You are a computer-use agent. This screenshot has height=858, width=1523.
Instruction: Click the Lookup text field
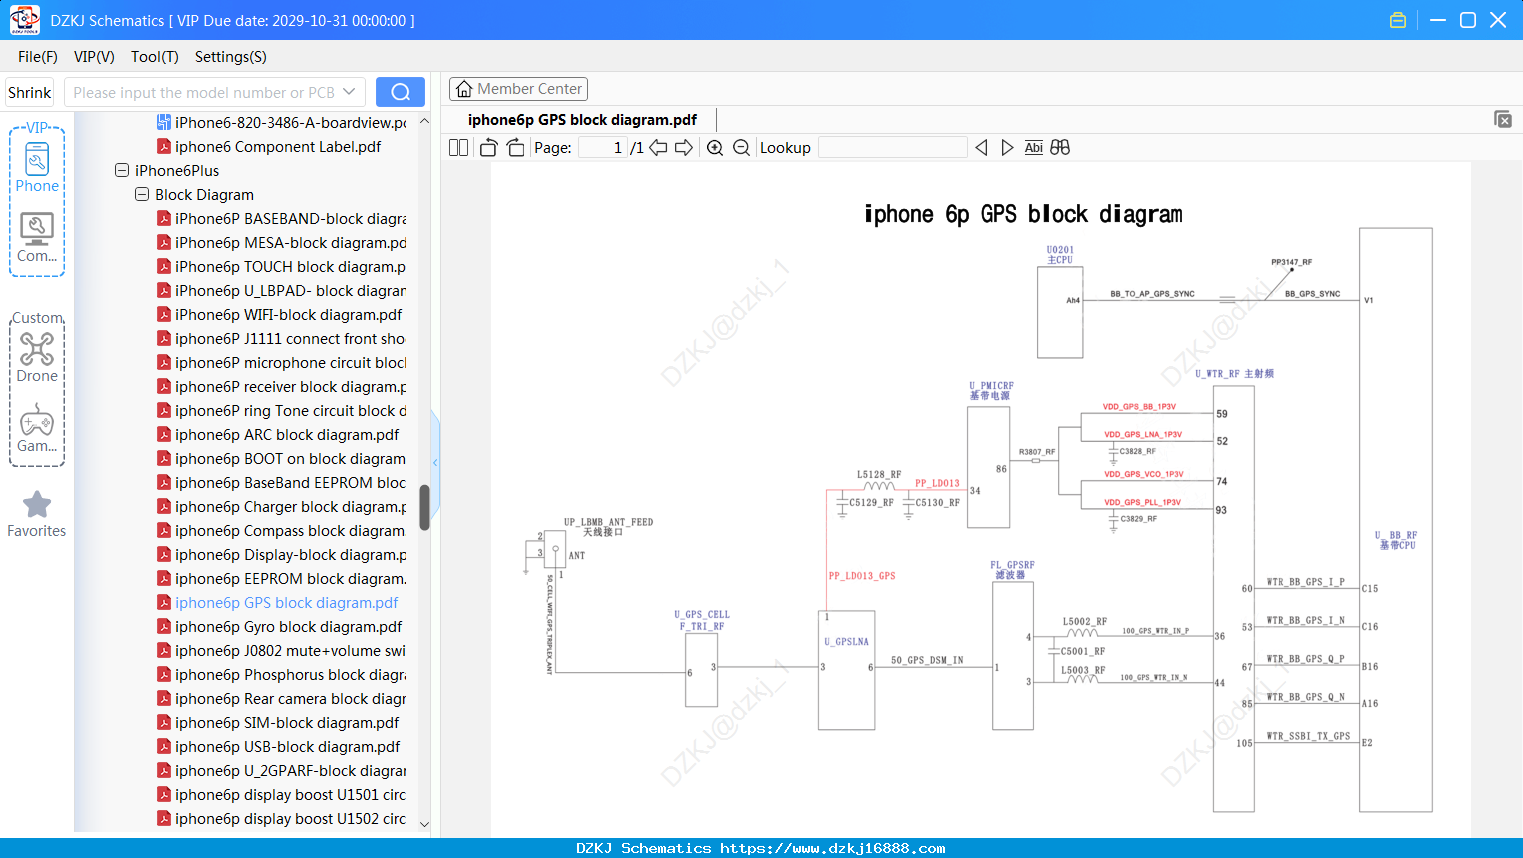tap(892, 148)
